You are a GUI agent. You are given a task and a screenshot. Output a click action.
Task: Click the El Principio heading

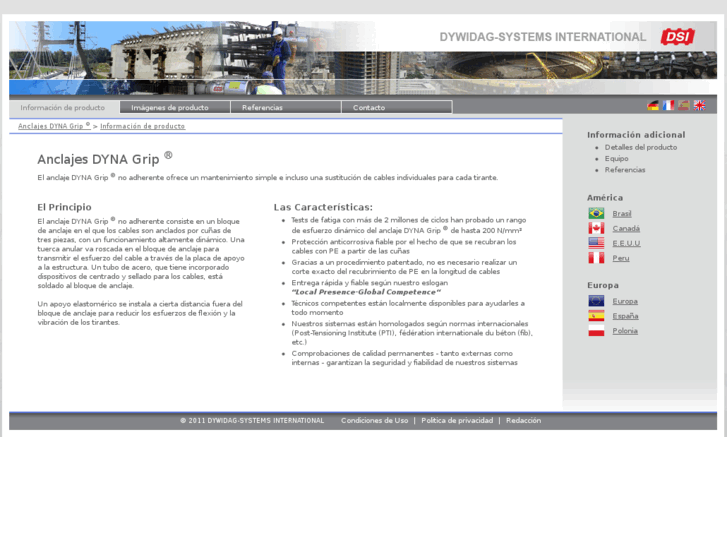[x=64, y=207]
